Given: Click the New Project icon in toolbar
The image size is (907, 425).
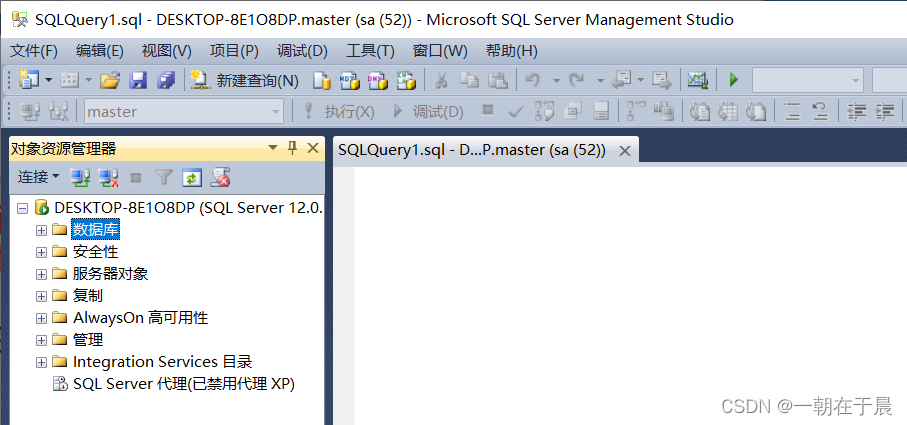Looking at the screenshot, I should pyautogui.click(x=27, y=80).
